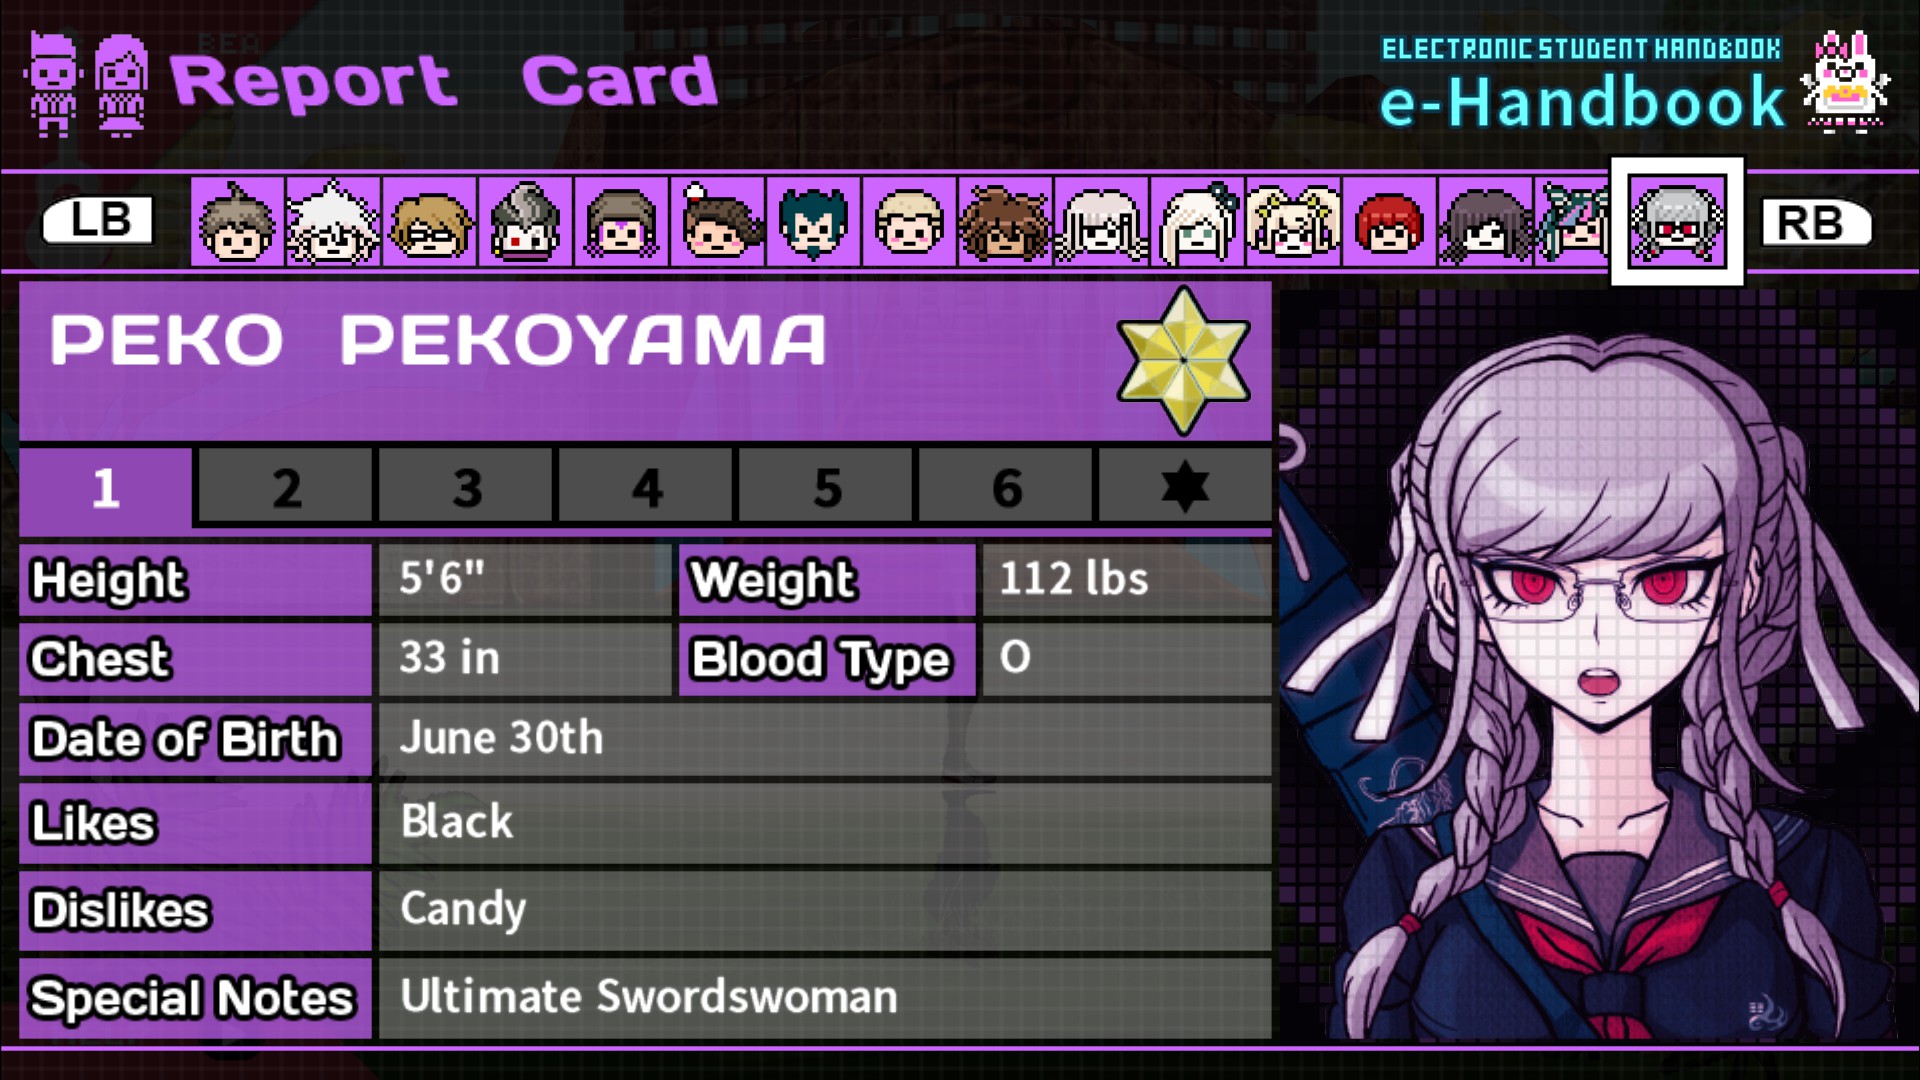Select the highlighted Peko Pekoyama icon
Screen dimensions: 1920x1080
click(1677, 221)
